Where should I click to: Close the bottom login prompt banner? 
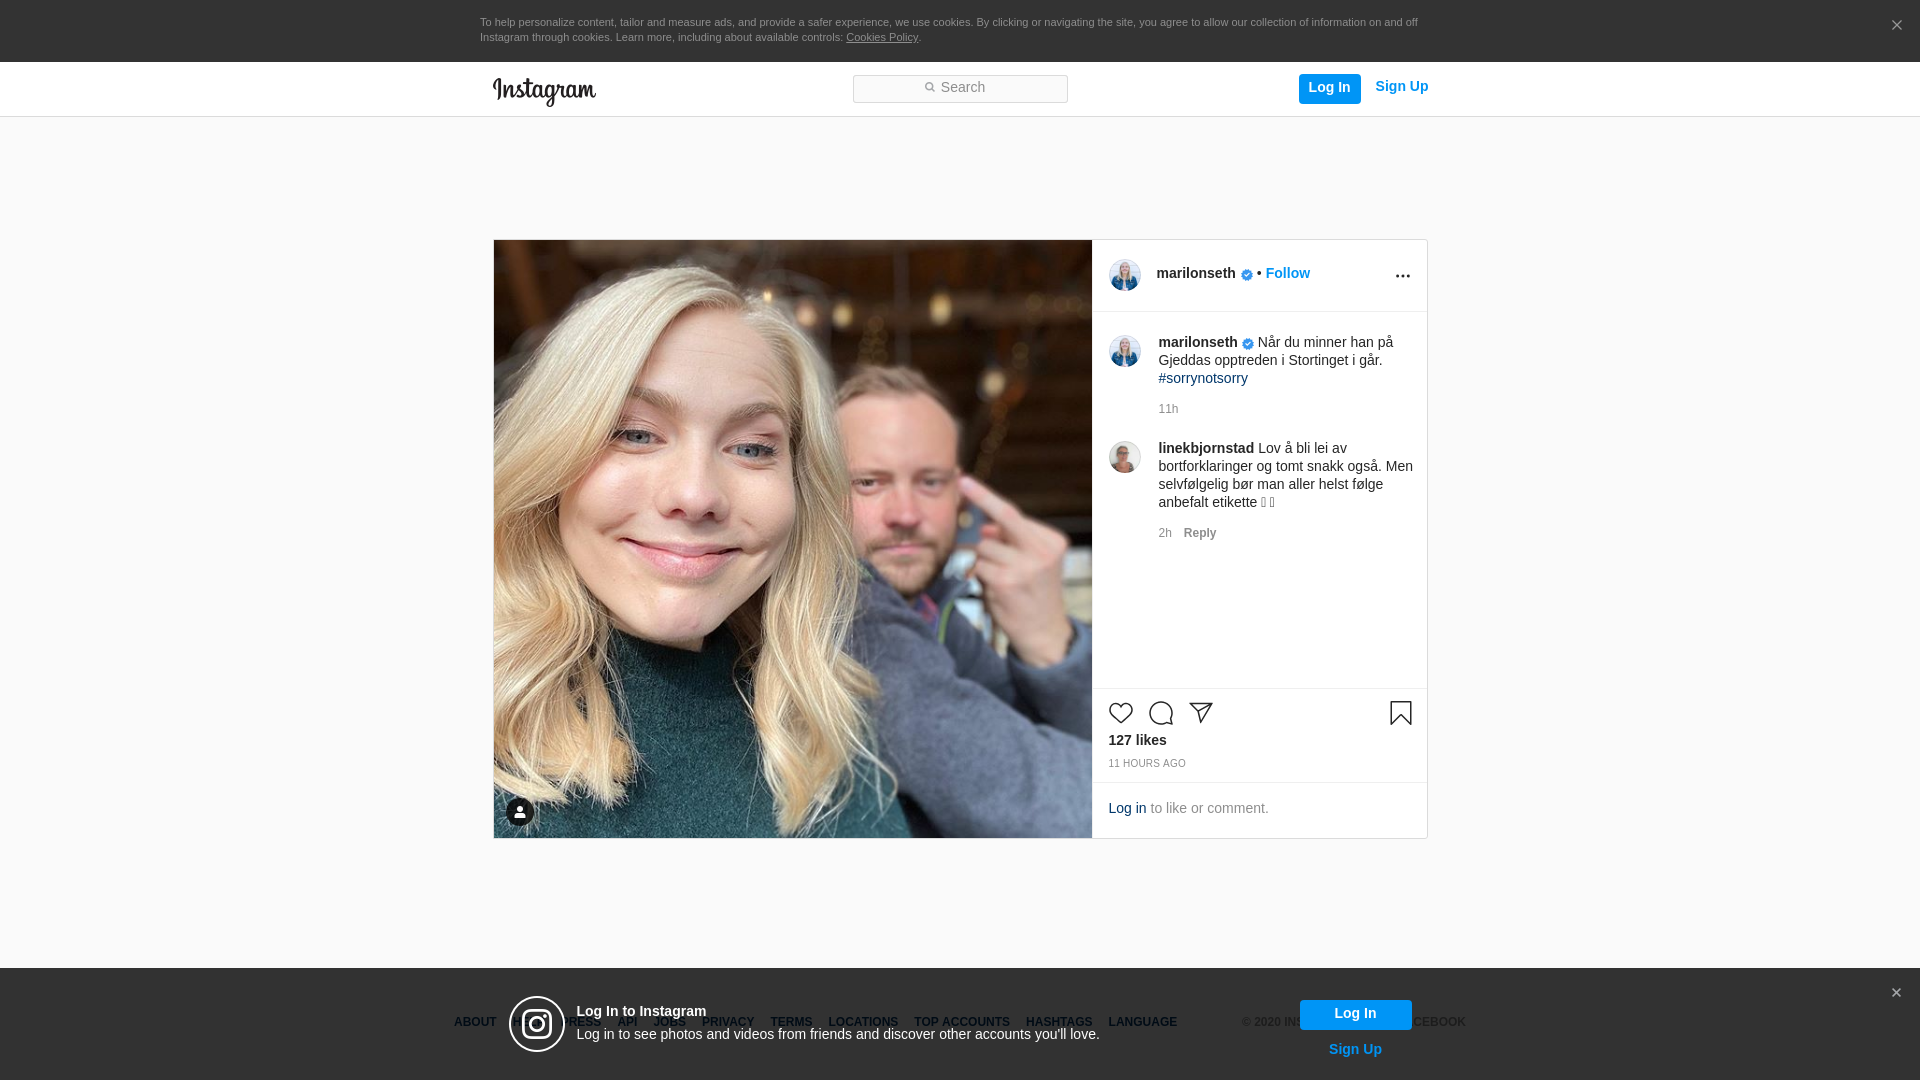coord(1895,993)
